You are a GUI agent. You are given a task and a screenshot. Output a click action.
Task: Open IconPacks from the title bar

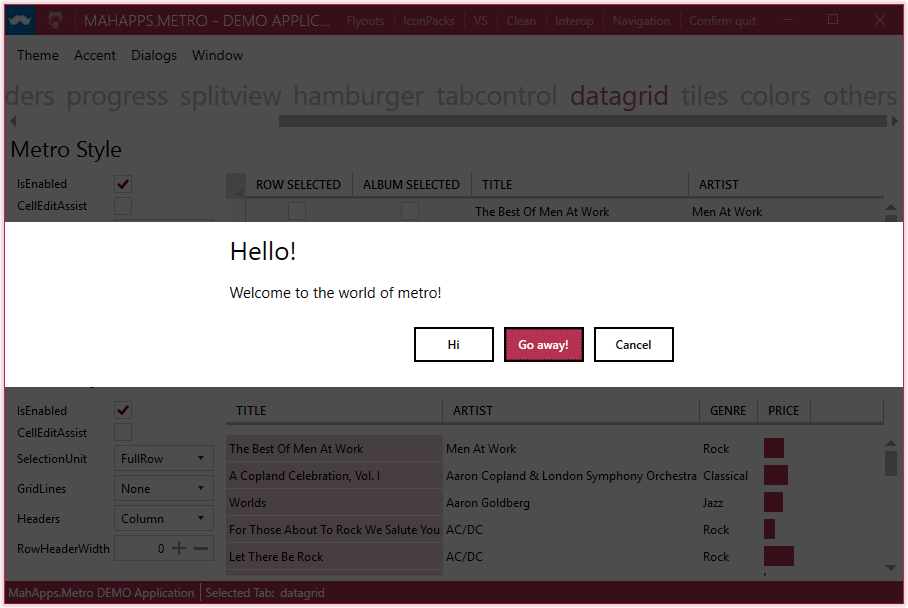pos(429,21)
